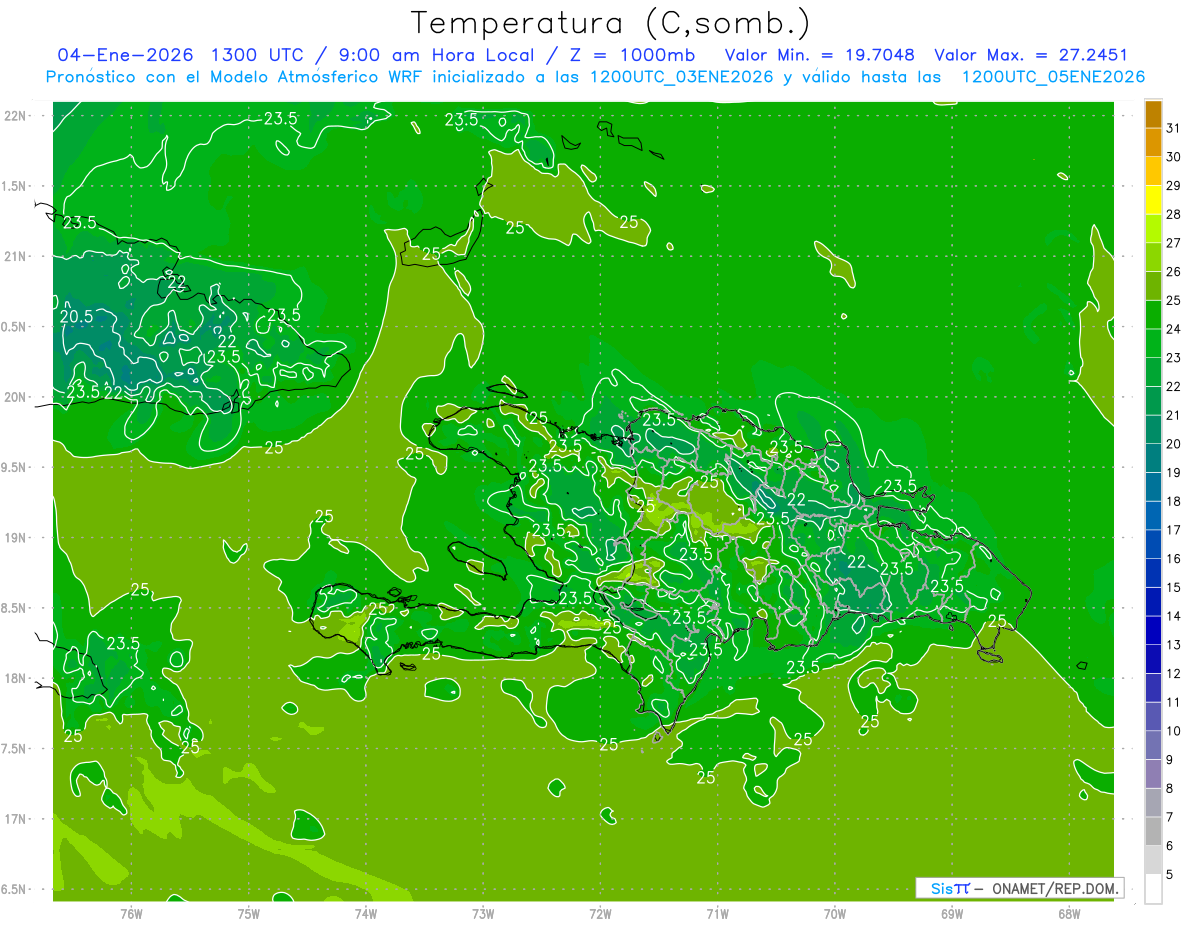Click the legend value "17"
The image size is (1200, 927).
tap(1173, 530)
